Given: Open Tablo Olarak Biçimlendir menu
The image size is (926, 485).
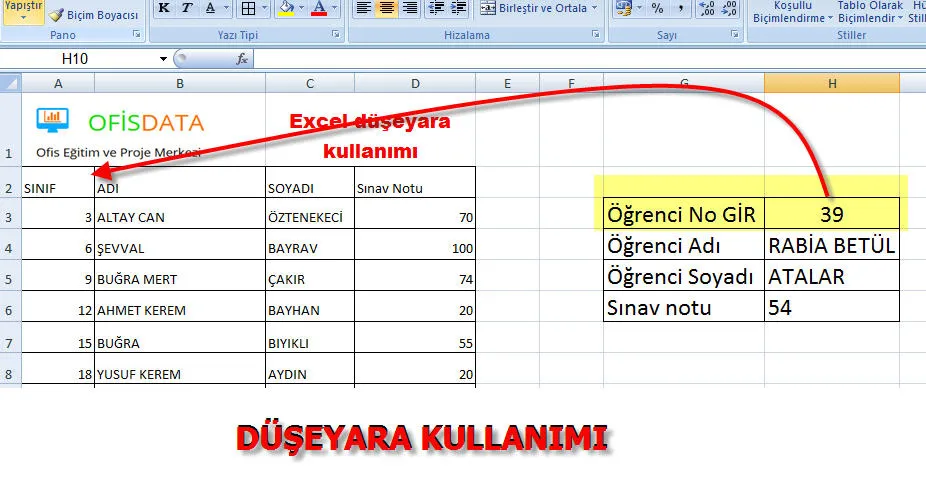Looking at the screenshot, I should click(869, 12).
